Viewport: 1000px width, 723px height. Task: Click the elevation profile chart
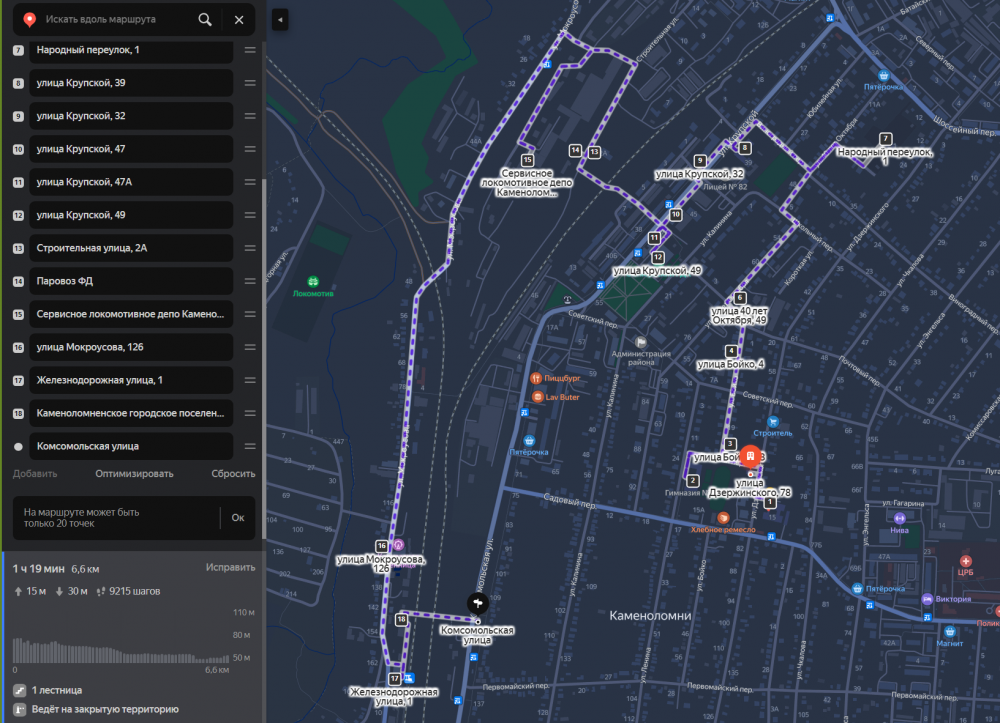[121, 649]
